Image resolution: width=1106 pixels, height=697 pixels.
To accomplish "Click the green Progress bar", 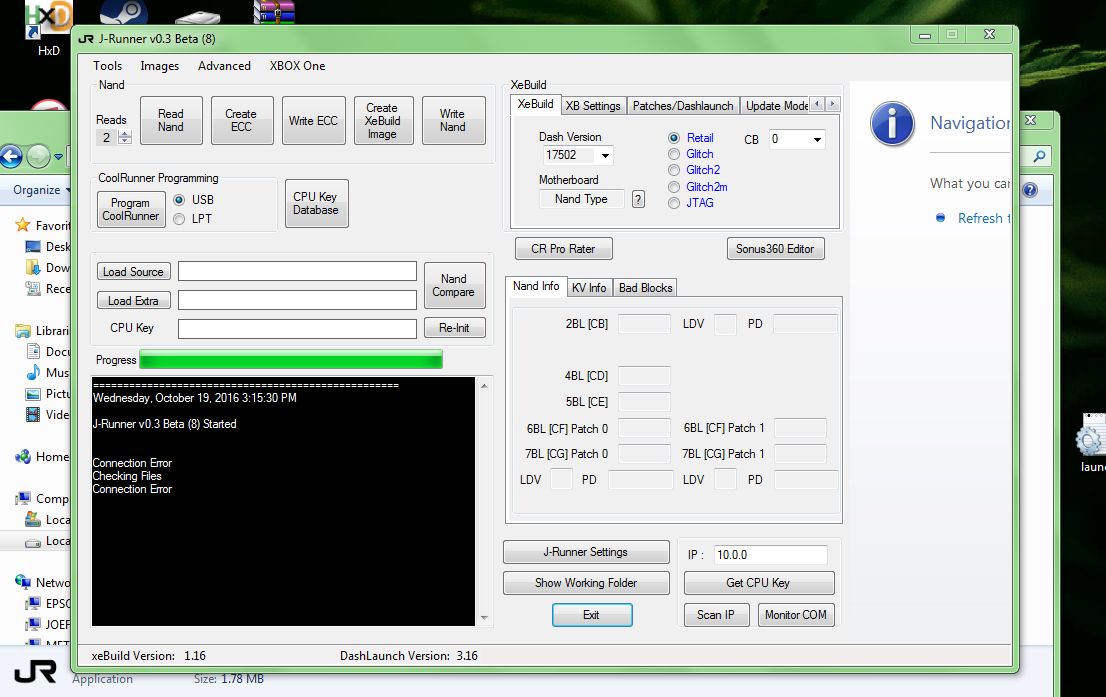I will pos(291,360).
